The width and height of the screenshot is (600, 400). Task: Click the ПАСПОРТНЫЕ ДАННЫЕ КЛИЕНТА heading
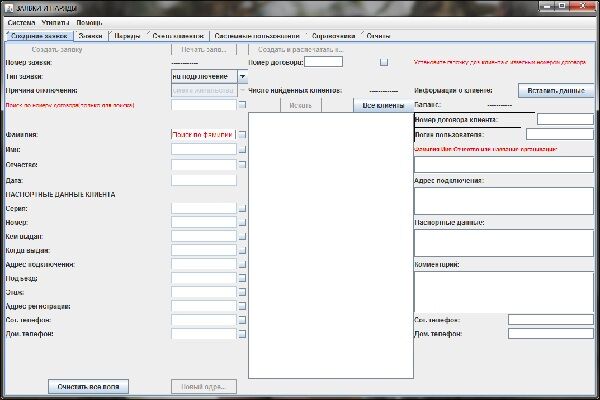coord(60,194)
